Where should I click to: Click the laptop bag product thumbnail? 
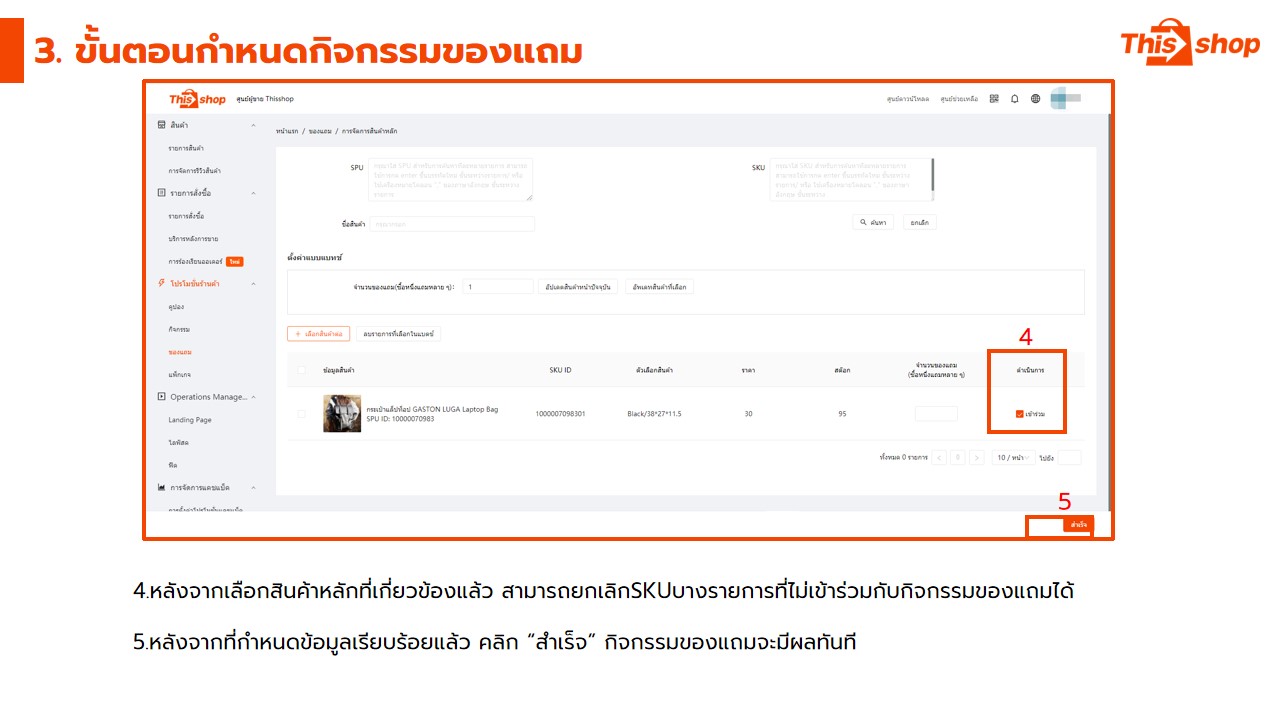342,413
